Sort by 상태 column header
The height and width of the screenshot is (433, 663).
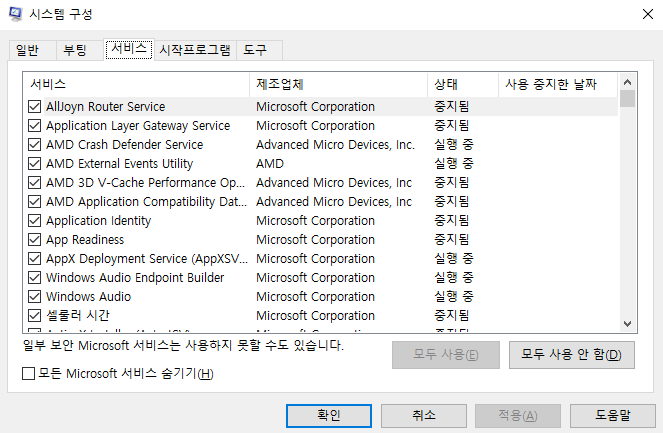[x=463, y=85]
